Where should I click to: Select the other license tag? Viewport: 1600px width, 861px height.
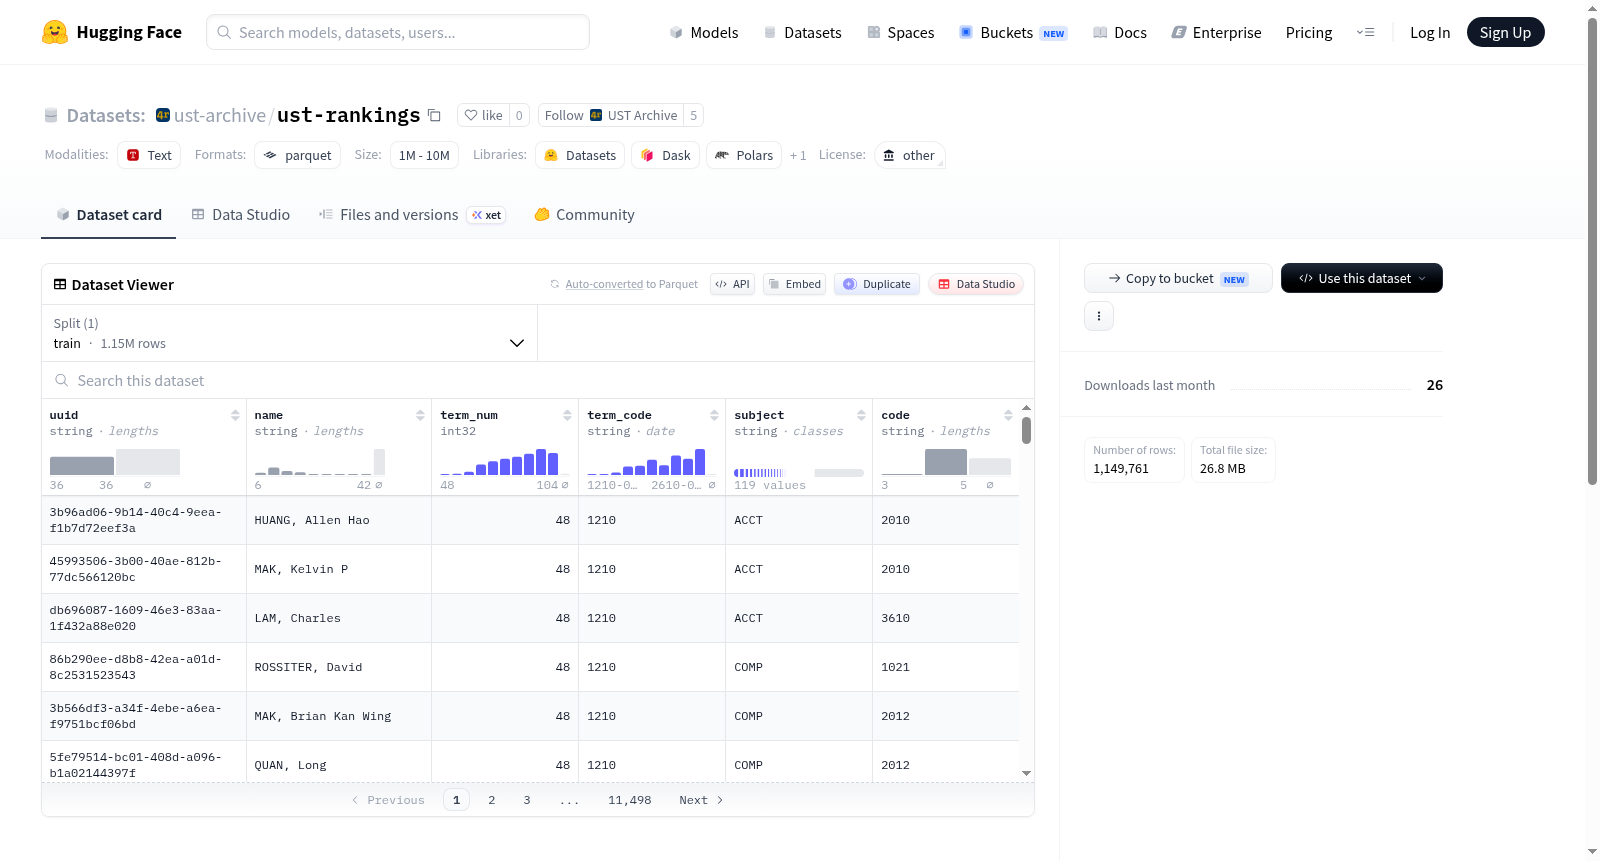(909, 155)
